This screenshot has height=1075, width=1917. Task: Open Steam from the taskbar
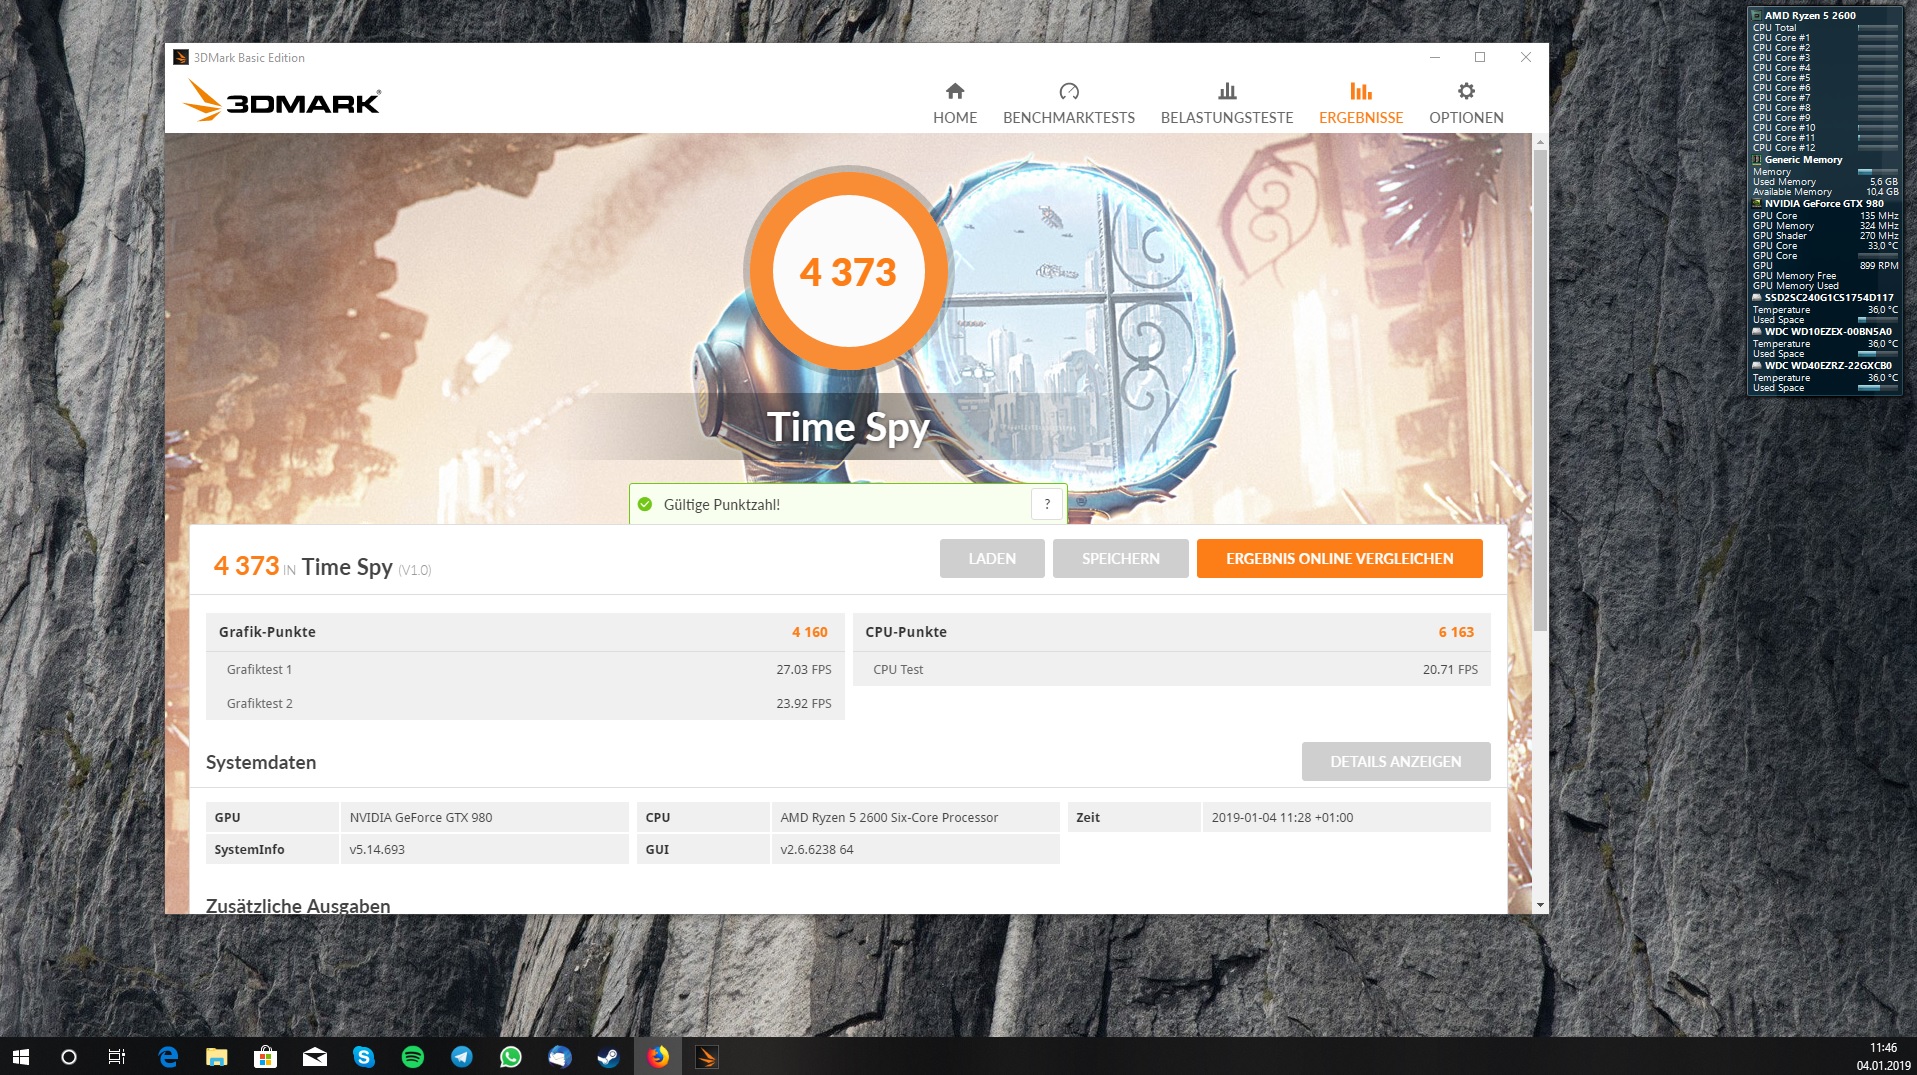click(x=608, y=1057)
